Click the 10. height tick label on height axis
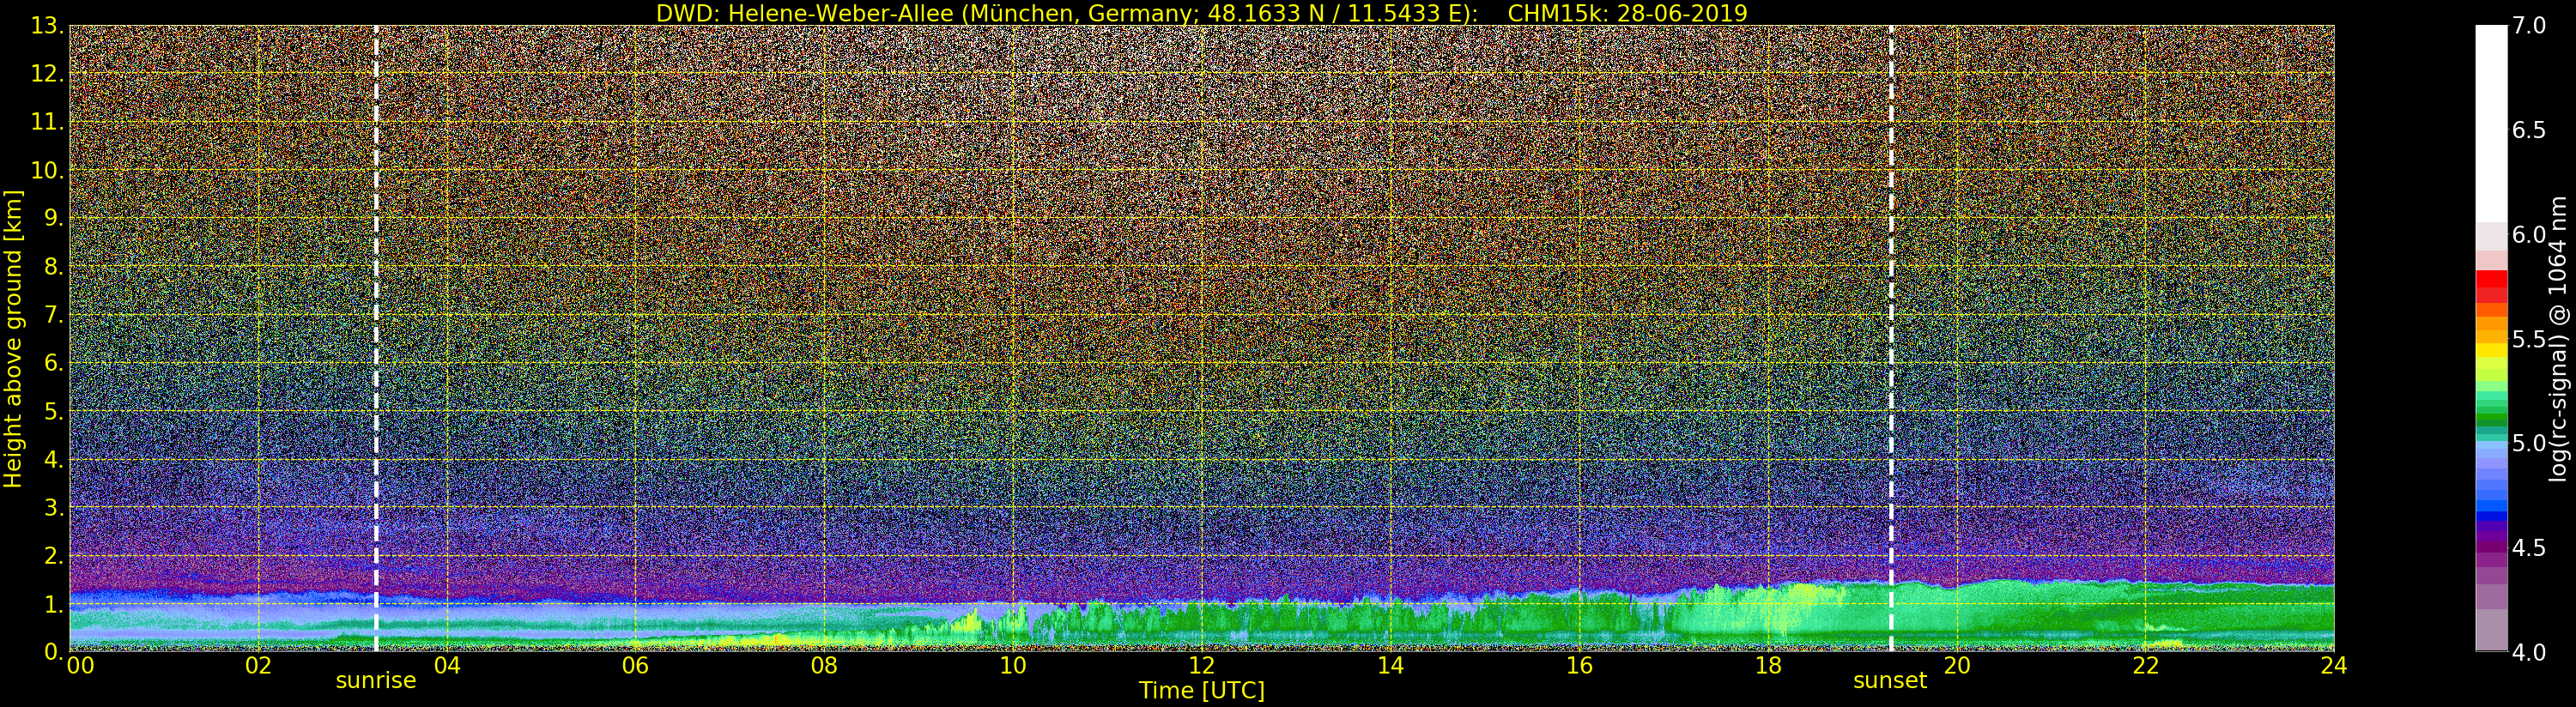This screenshot has height=707, width=2576. 47,170
